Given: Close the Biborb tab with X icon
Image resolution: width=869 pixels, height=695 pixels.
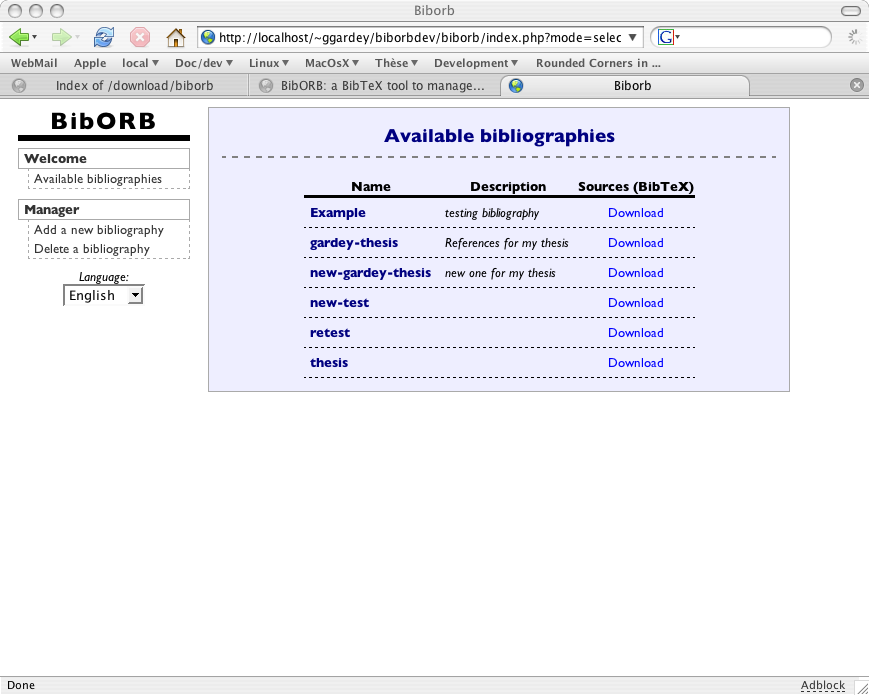Looking at the screenshot, I should pos(856,85).
